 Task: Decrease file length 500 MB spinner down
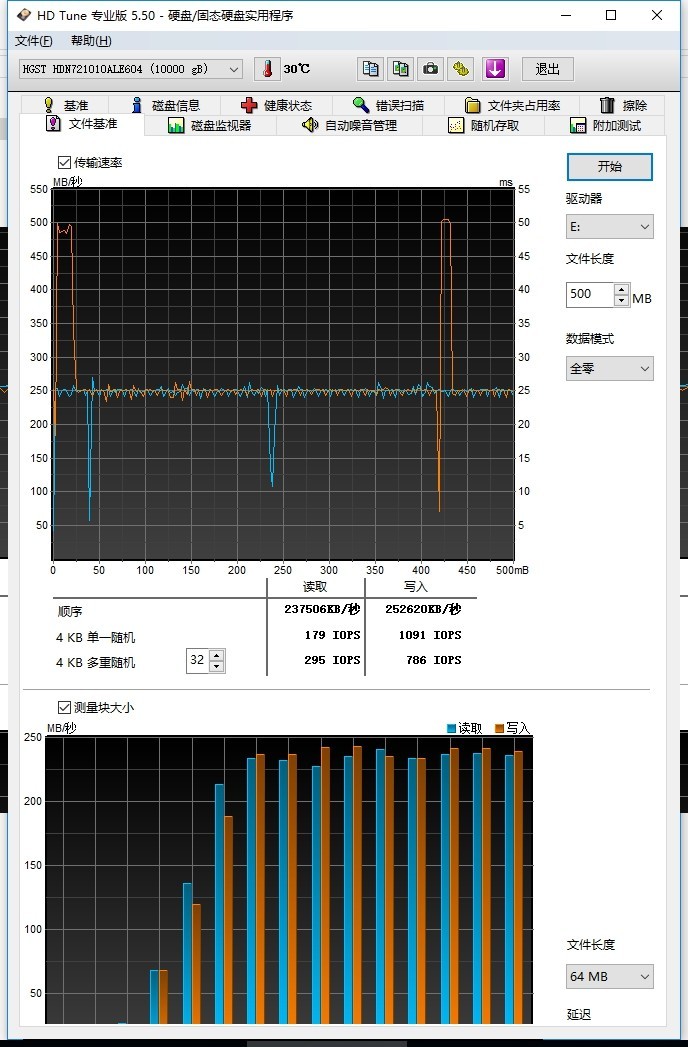tap(621, 300)
